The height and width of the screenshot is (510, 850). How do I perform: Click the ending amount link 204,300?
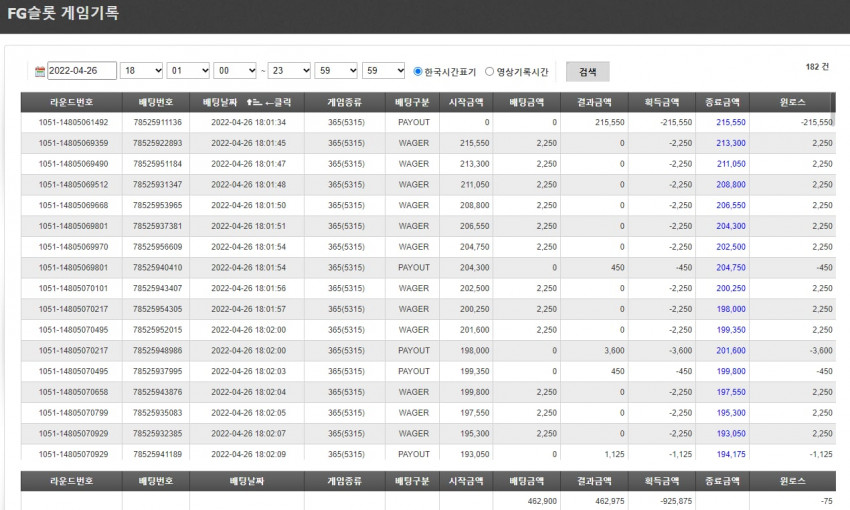(x=731, y=226)
